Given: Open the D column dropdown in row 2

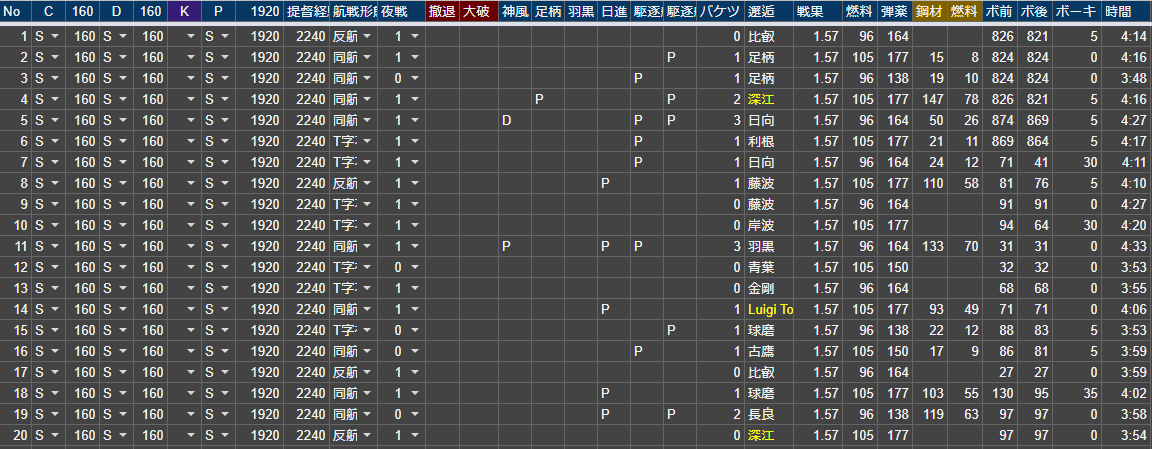Looking at the screenshot, I should [123, 58].
